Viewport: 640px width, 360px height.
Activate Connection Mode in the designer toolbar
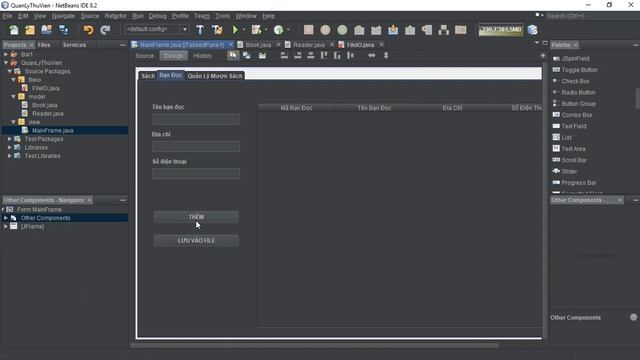click(247, 56)
